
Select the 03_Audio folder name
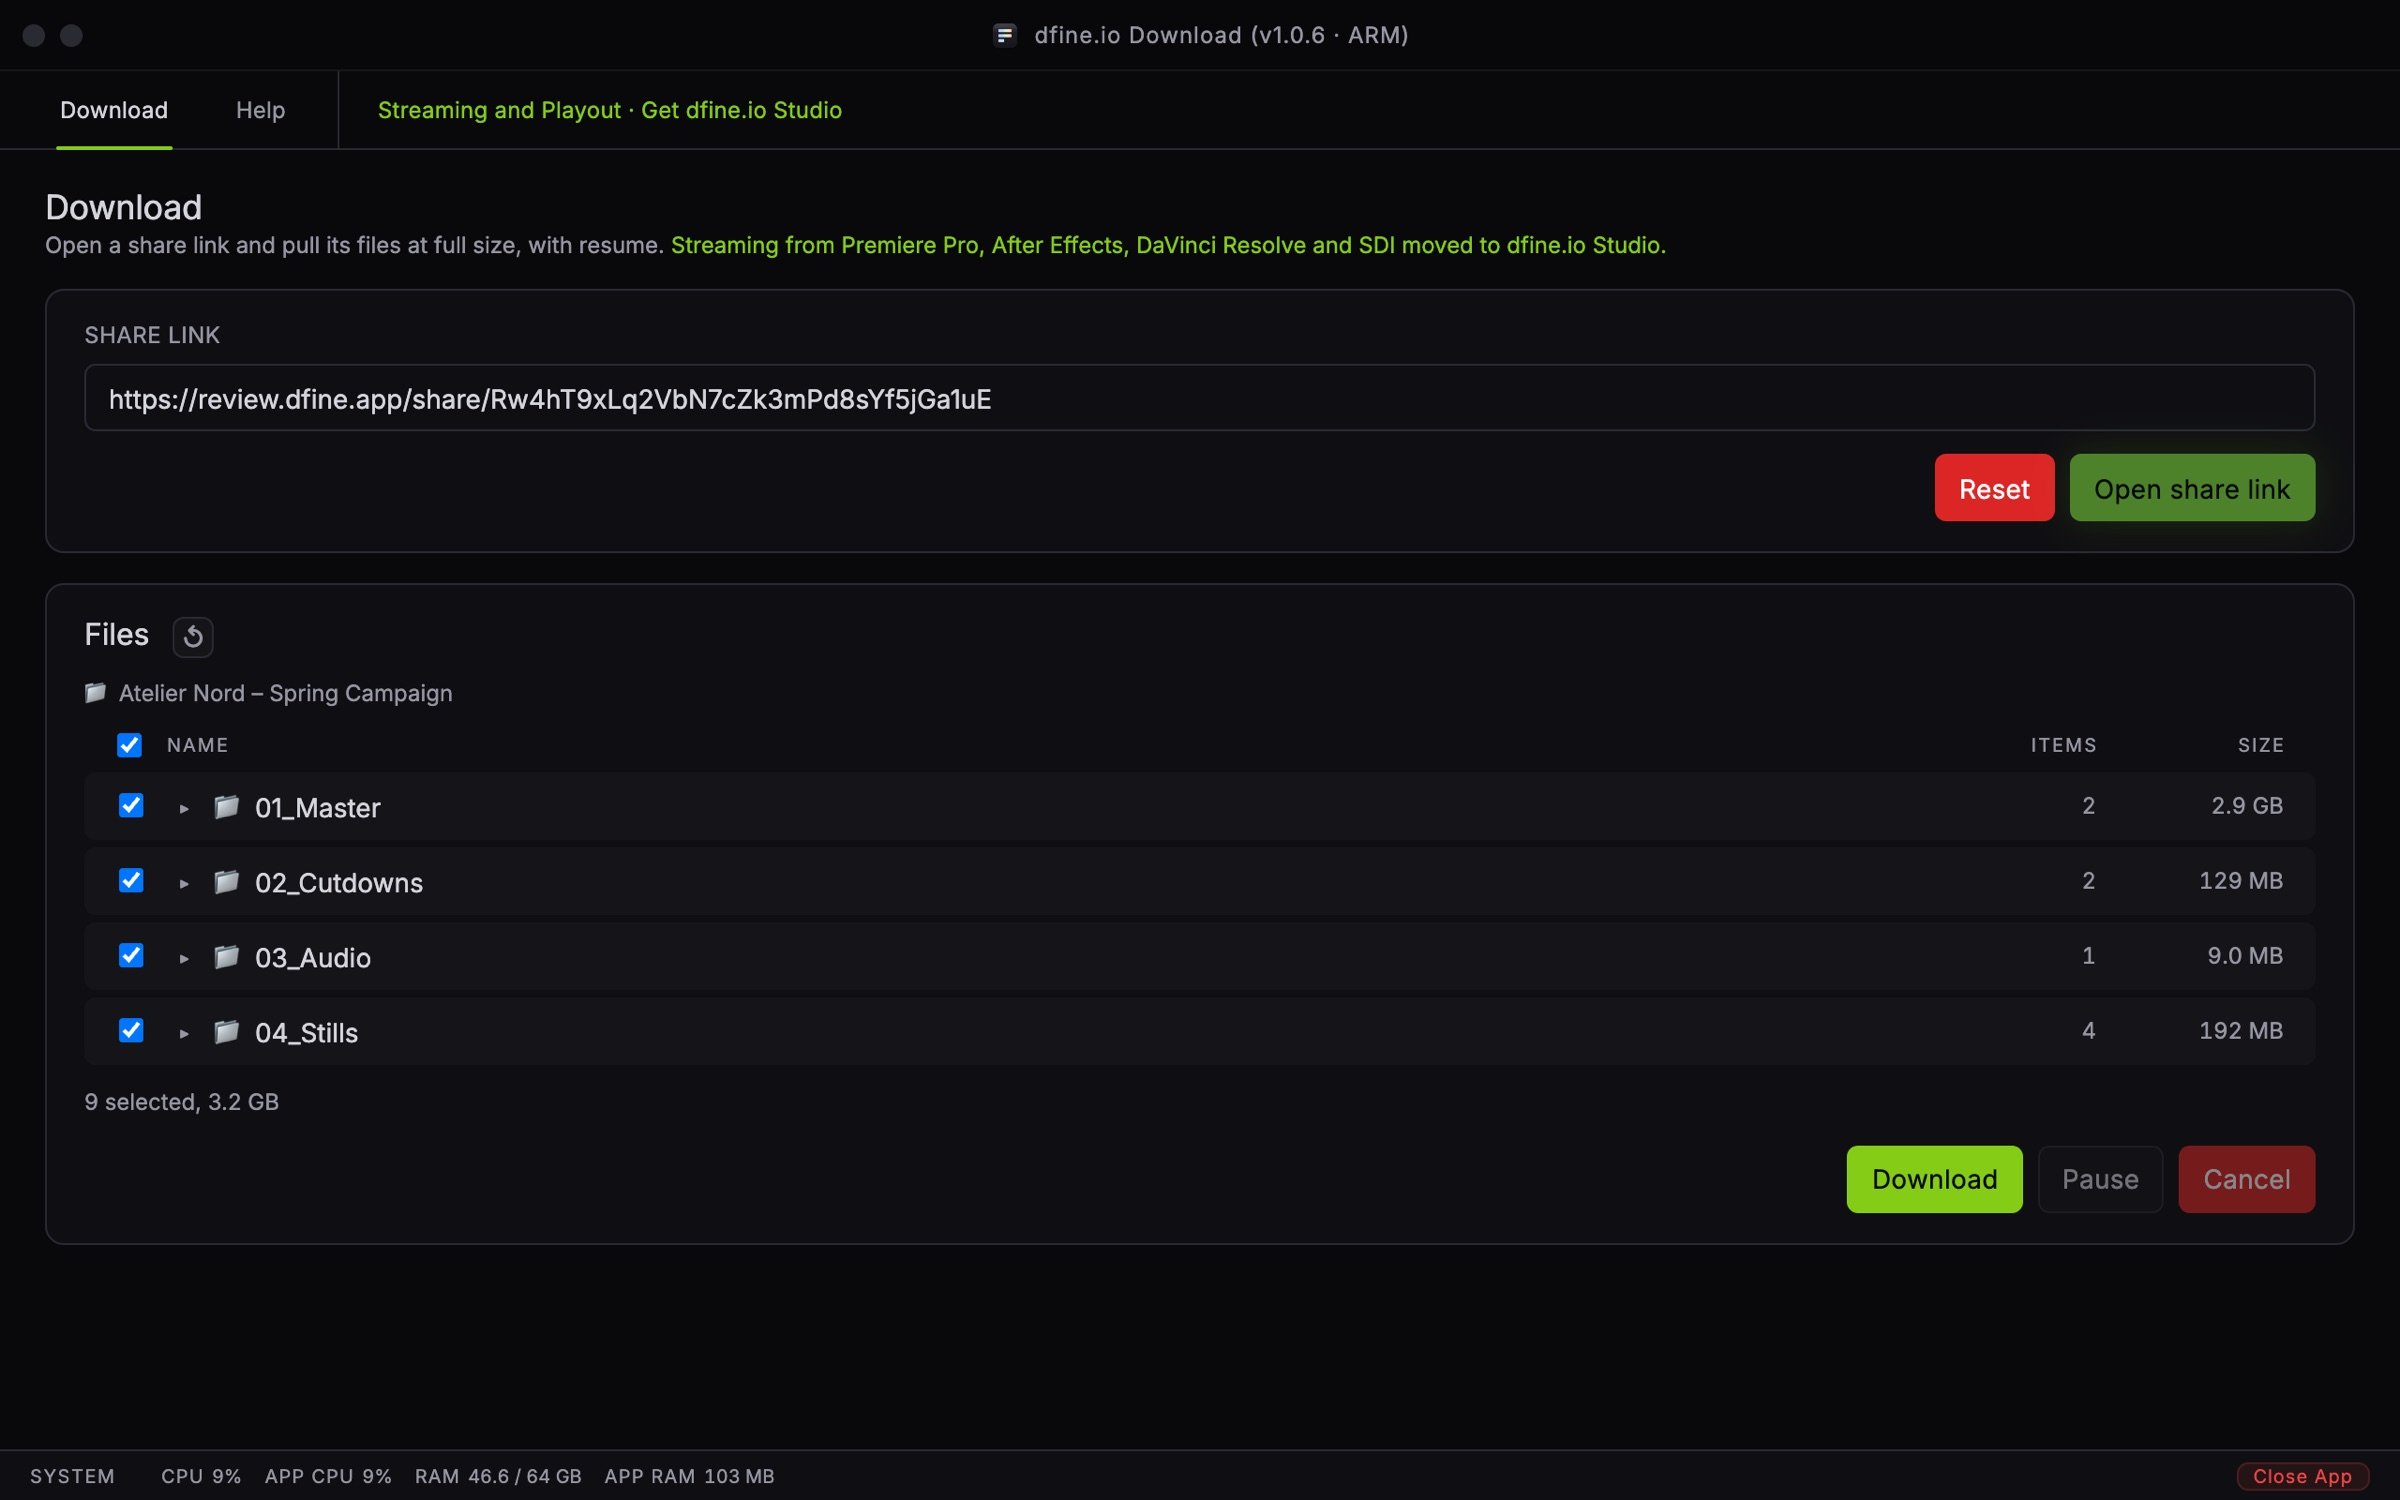[x=313, y=957]
